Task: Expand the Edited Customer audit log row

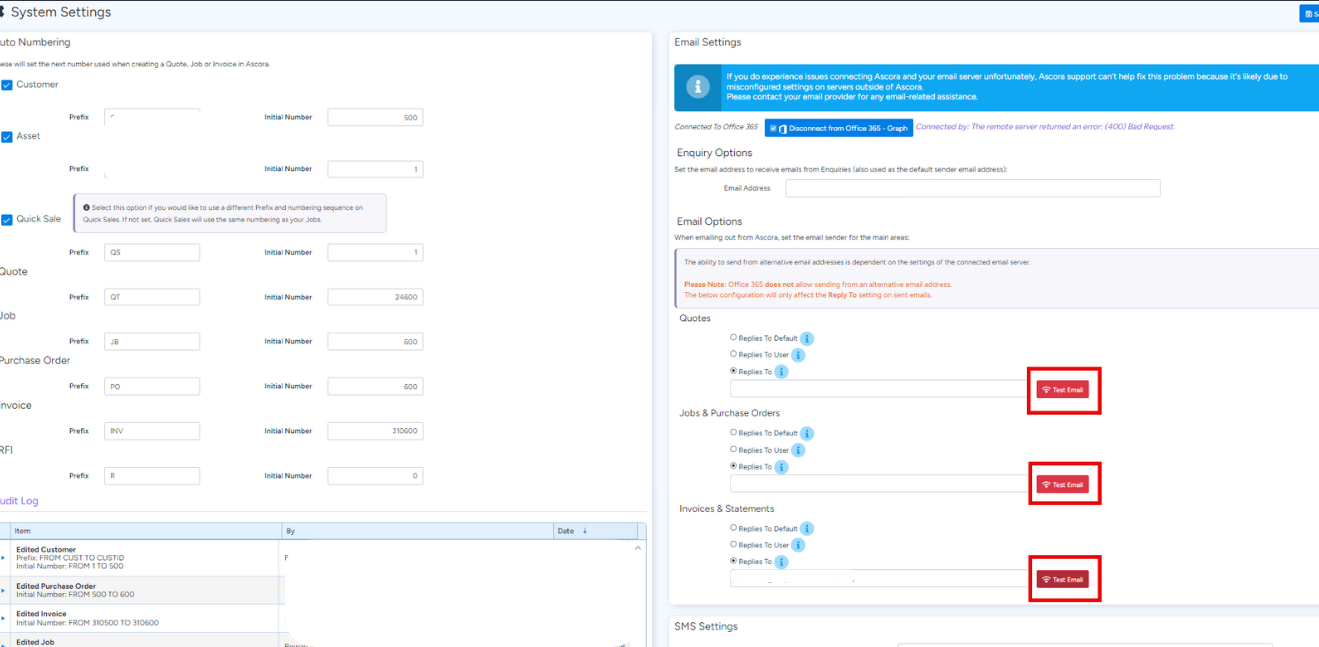Action: [3, 558]
